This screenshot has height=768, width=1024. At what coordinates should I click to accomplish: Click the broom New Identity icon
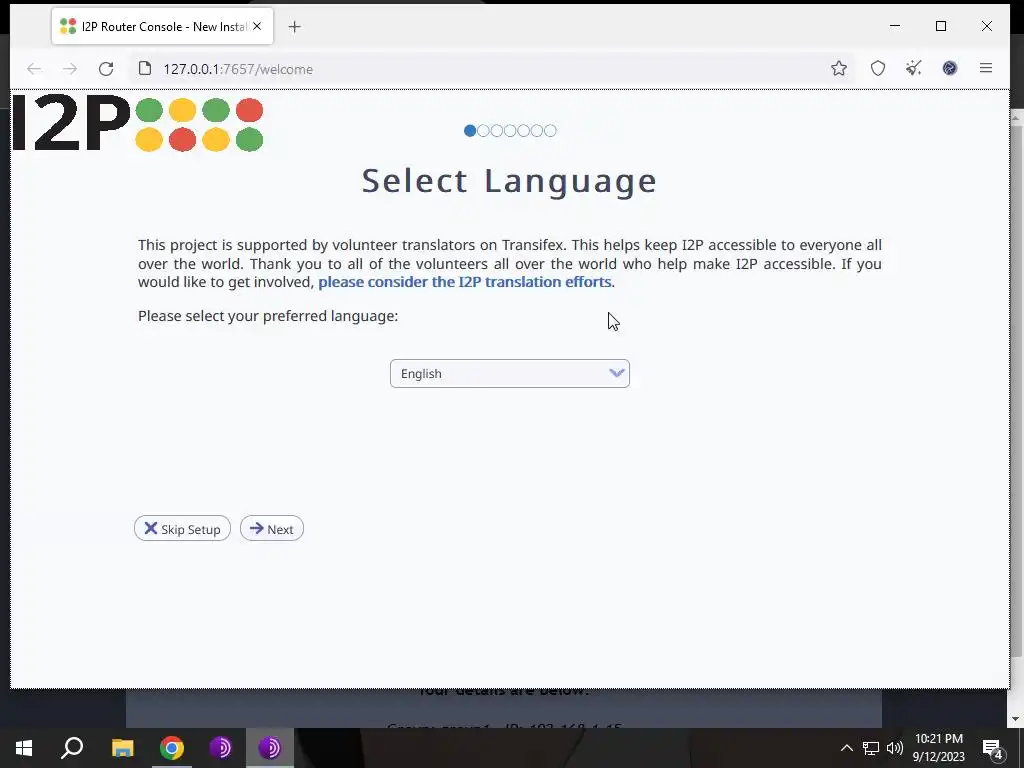coord(914,68)
